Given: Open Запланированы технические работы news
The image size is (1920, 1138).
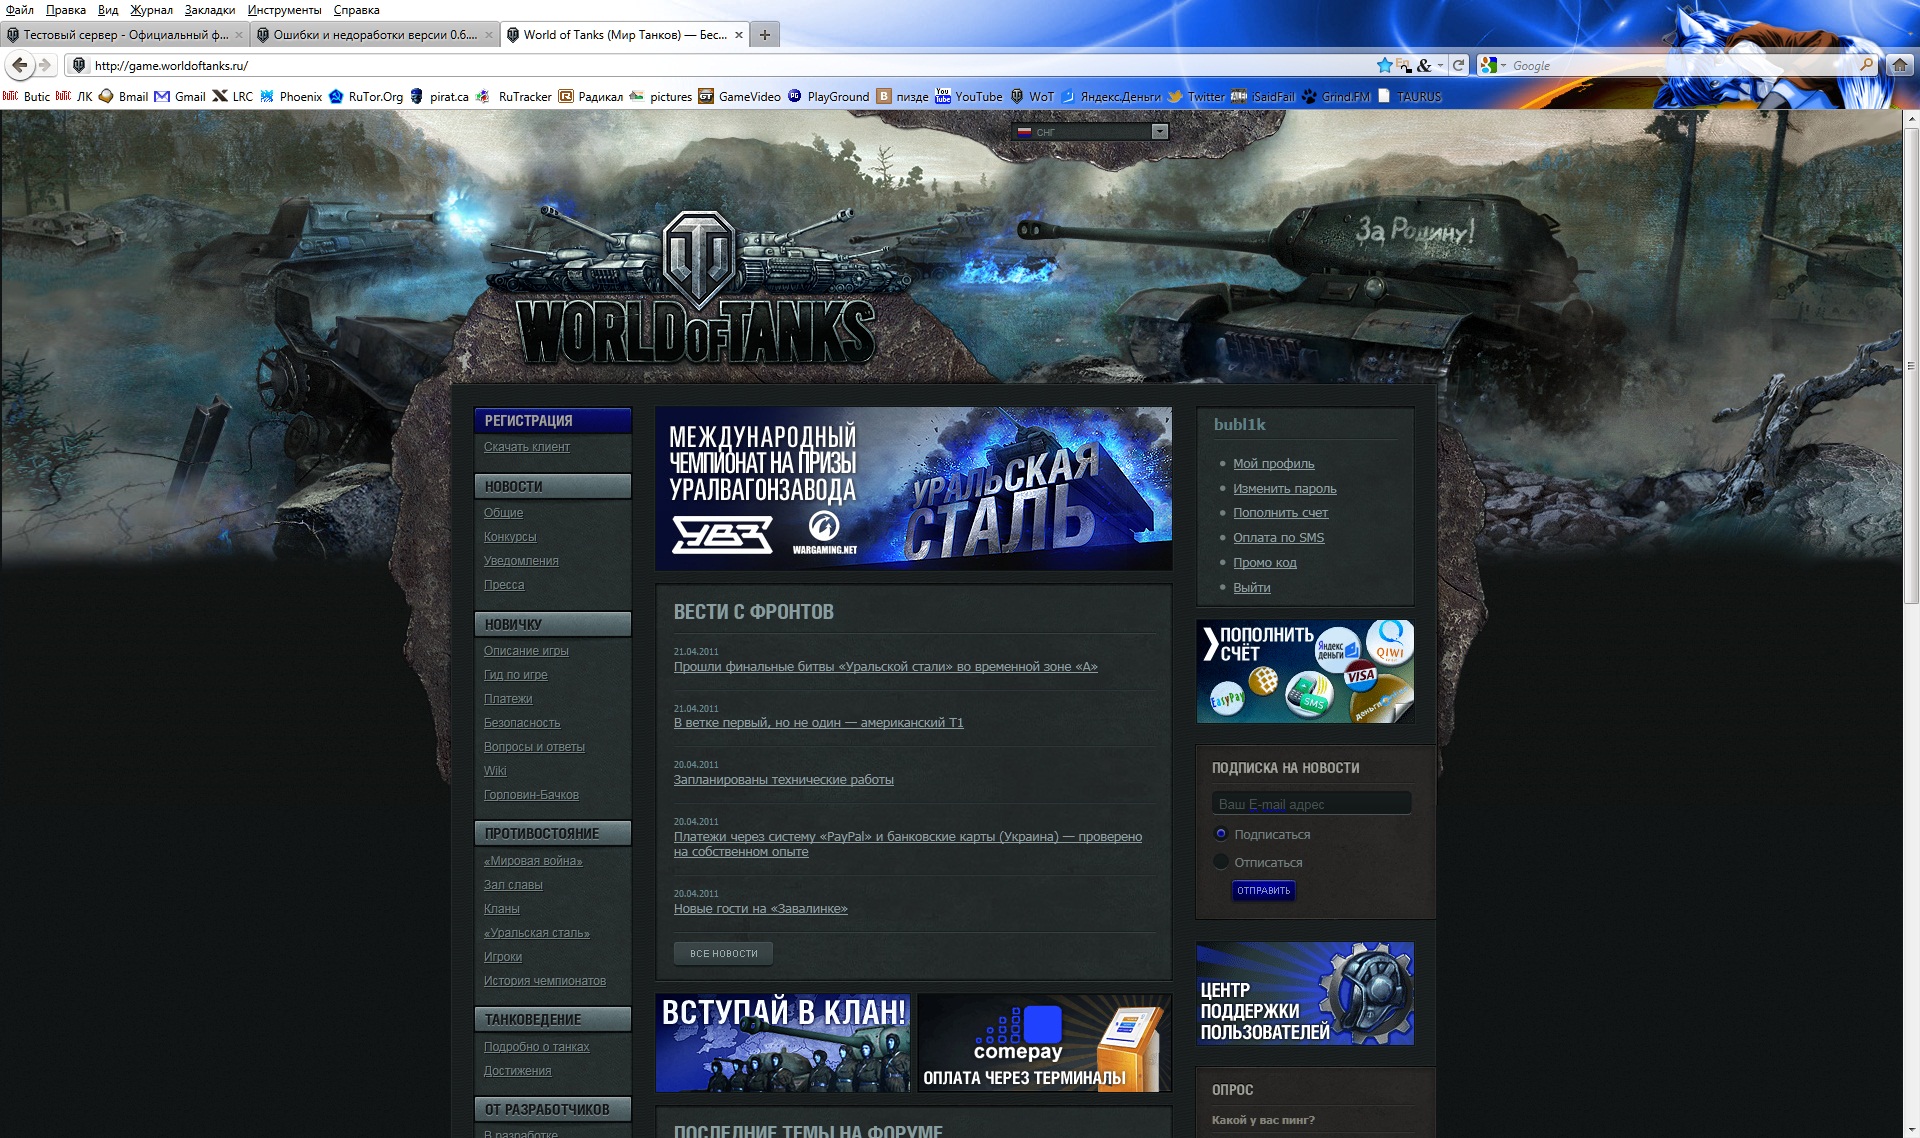Looking at the screenshot, I should click(783, 779).
